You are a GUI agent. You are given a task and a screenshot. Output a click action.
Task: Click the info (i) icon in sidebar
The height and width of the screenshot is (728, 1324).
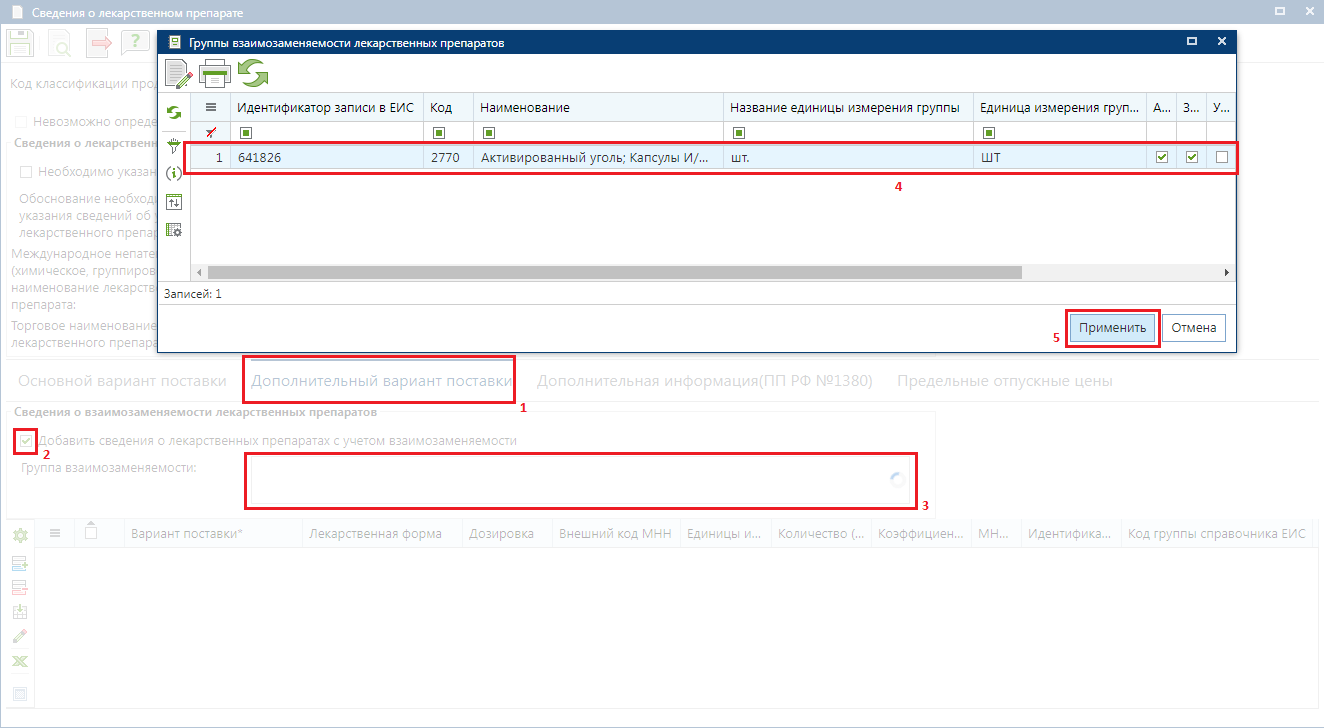[x=174, y=173]
